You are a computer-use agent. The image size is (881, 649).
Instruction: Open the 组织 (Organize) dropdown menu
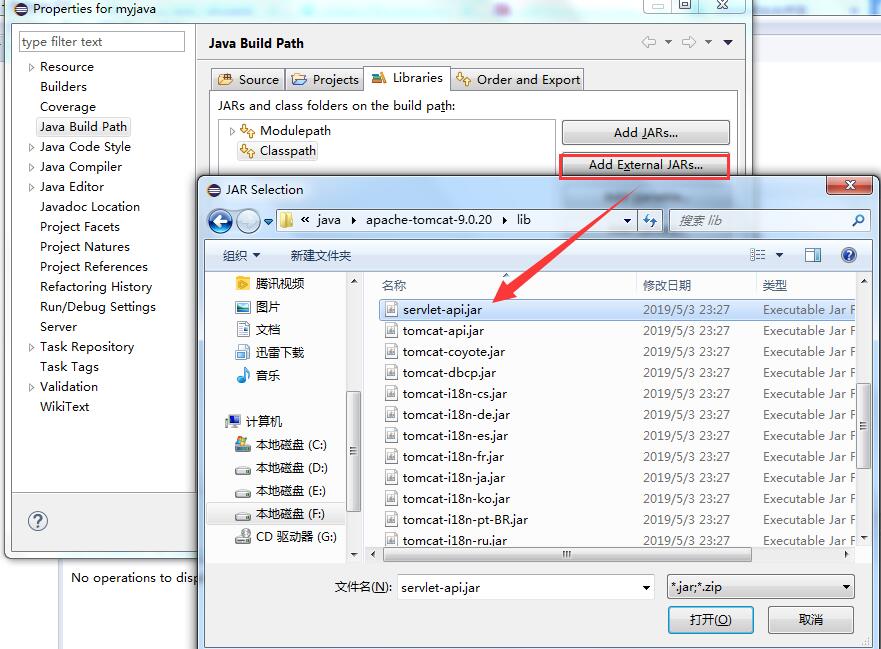pyautogui.click(x=241, y=256)
